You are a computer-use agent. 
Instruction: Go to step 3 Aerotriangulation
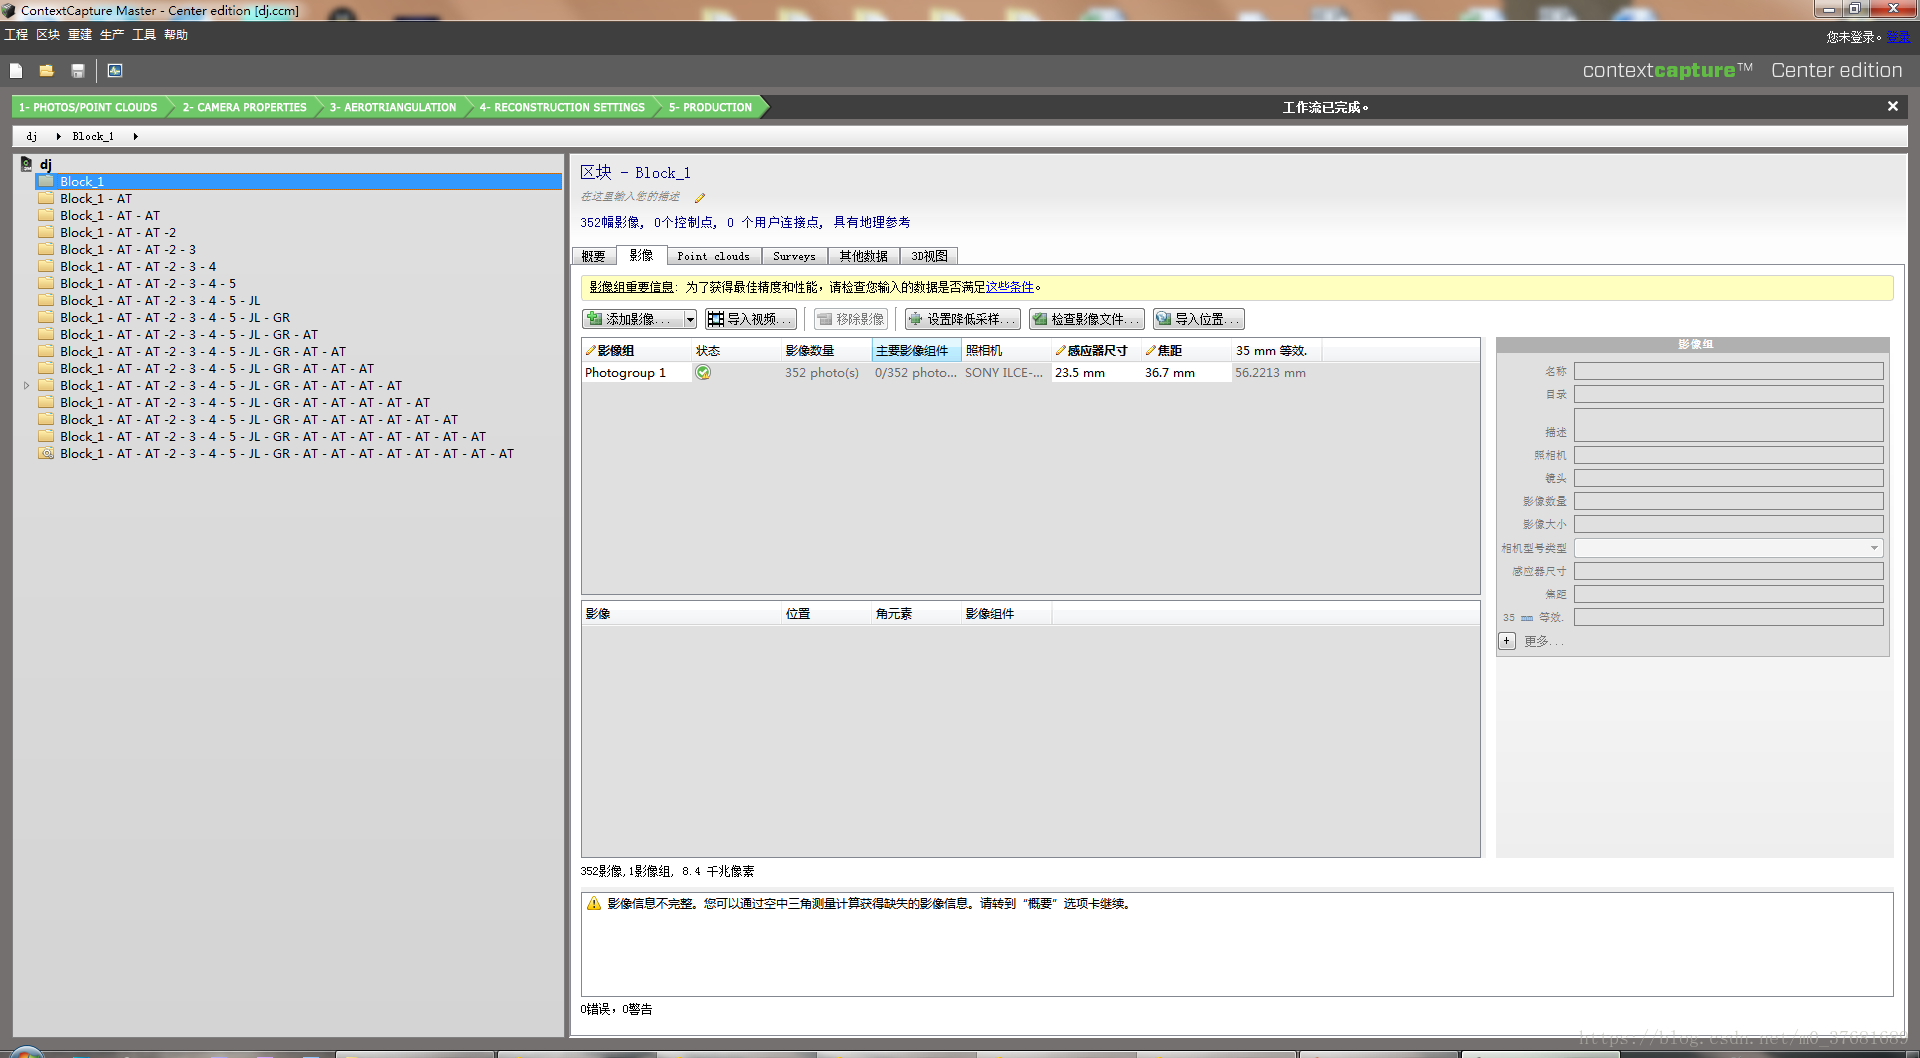393,107
